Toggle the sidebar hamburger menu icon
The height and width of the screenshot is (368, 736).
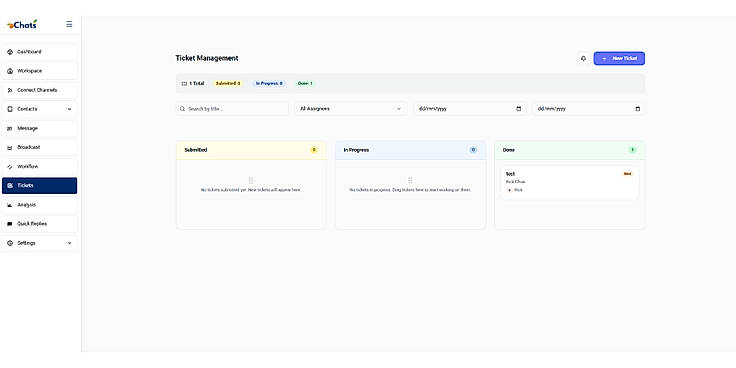pyautogui.click(x=69, y=24)
